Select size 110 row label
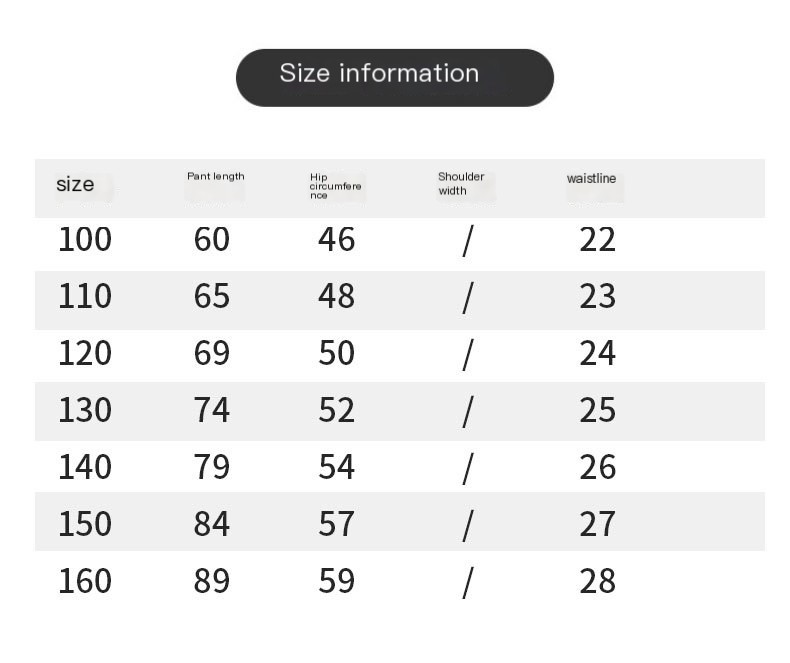This screenshot has height=663, width=790. (85, 296)
